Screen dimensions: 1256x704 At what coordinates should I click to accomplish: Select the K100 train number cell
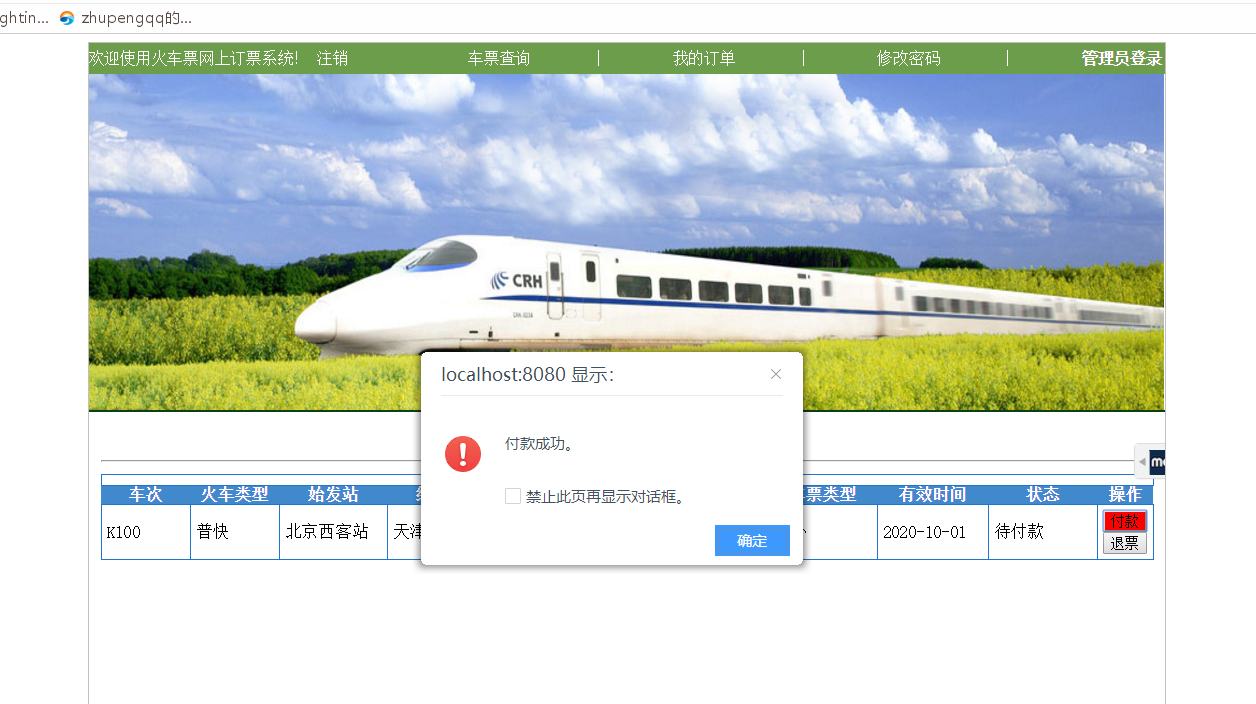tap(146, 532)
